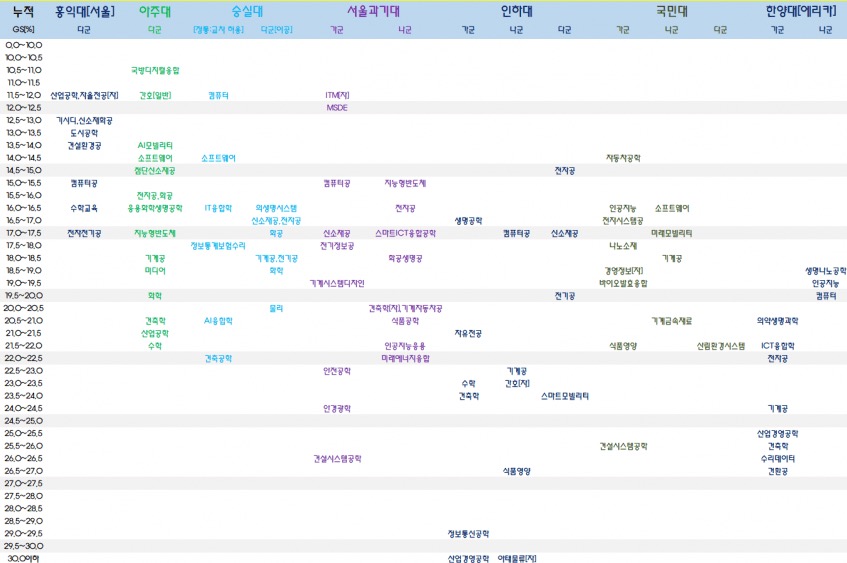This screenshot has width=847, height=563.
Task: Click the '전자공,화공' cell
Action: click(155, 196)
